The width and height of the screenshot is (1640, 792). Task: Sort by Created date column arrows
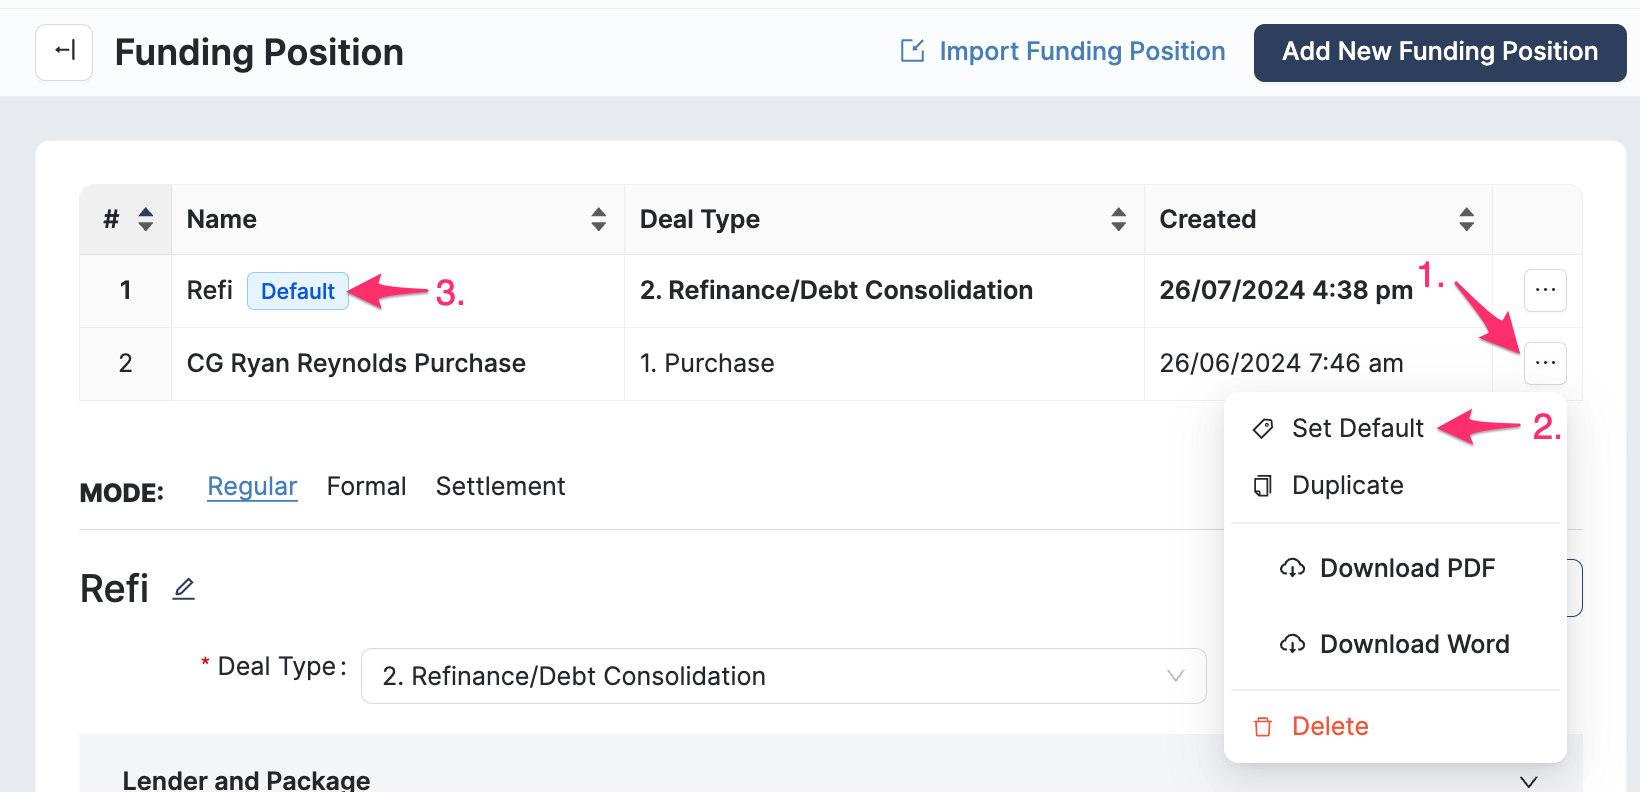1466,219
